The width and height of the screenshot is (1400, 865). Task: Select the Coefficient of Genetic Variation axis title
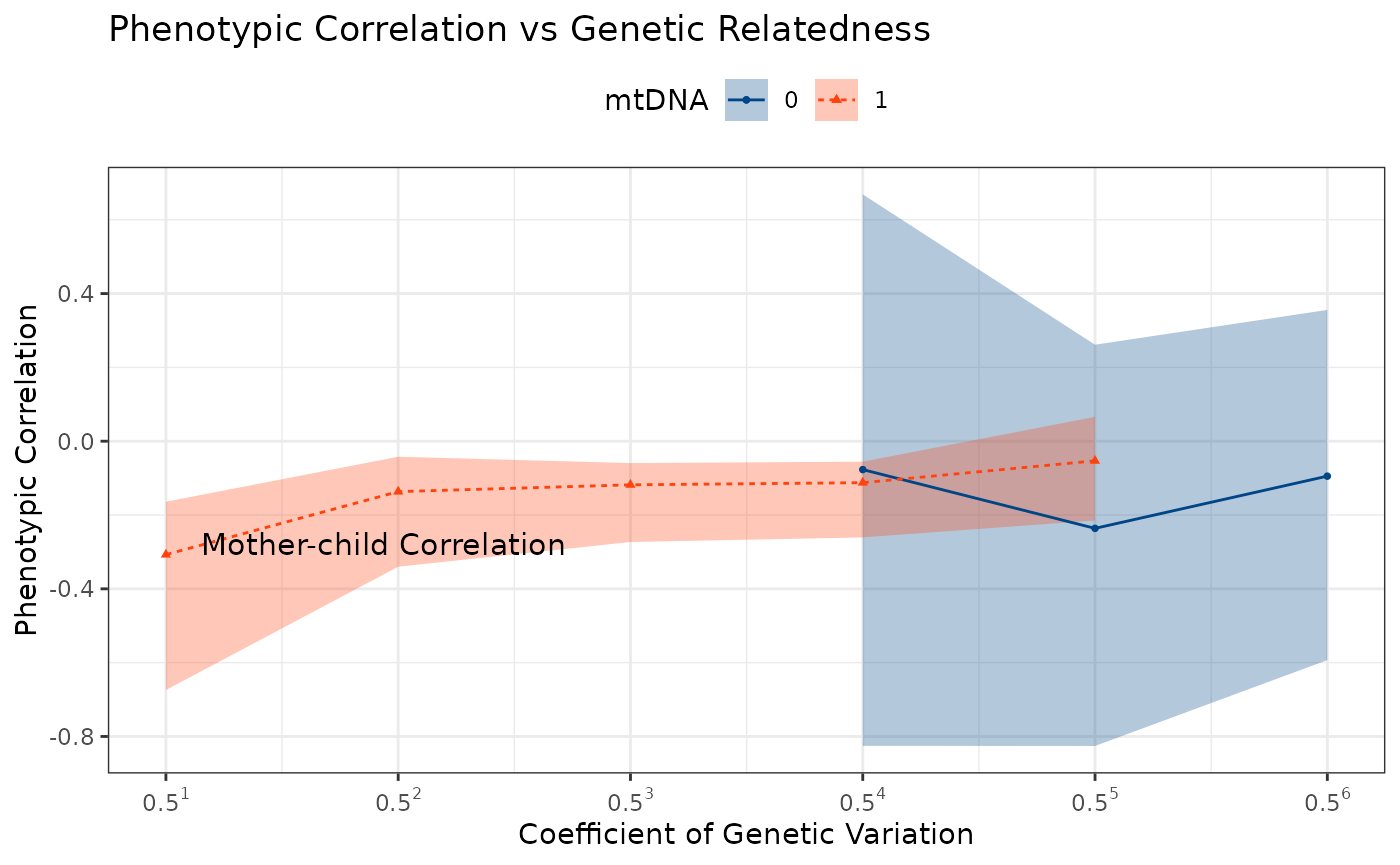pos(745,835)
